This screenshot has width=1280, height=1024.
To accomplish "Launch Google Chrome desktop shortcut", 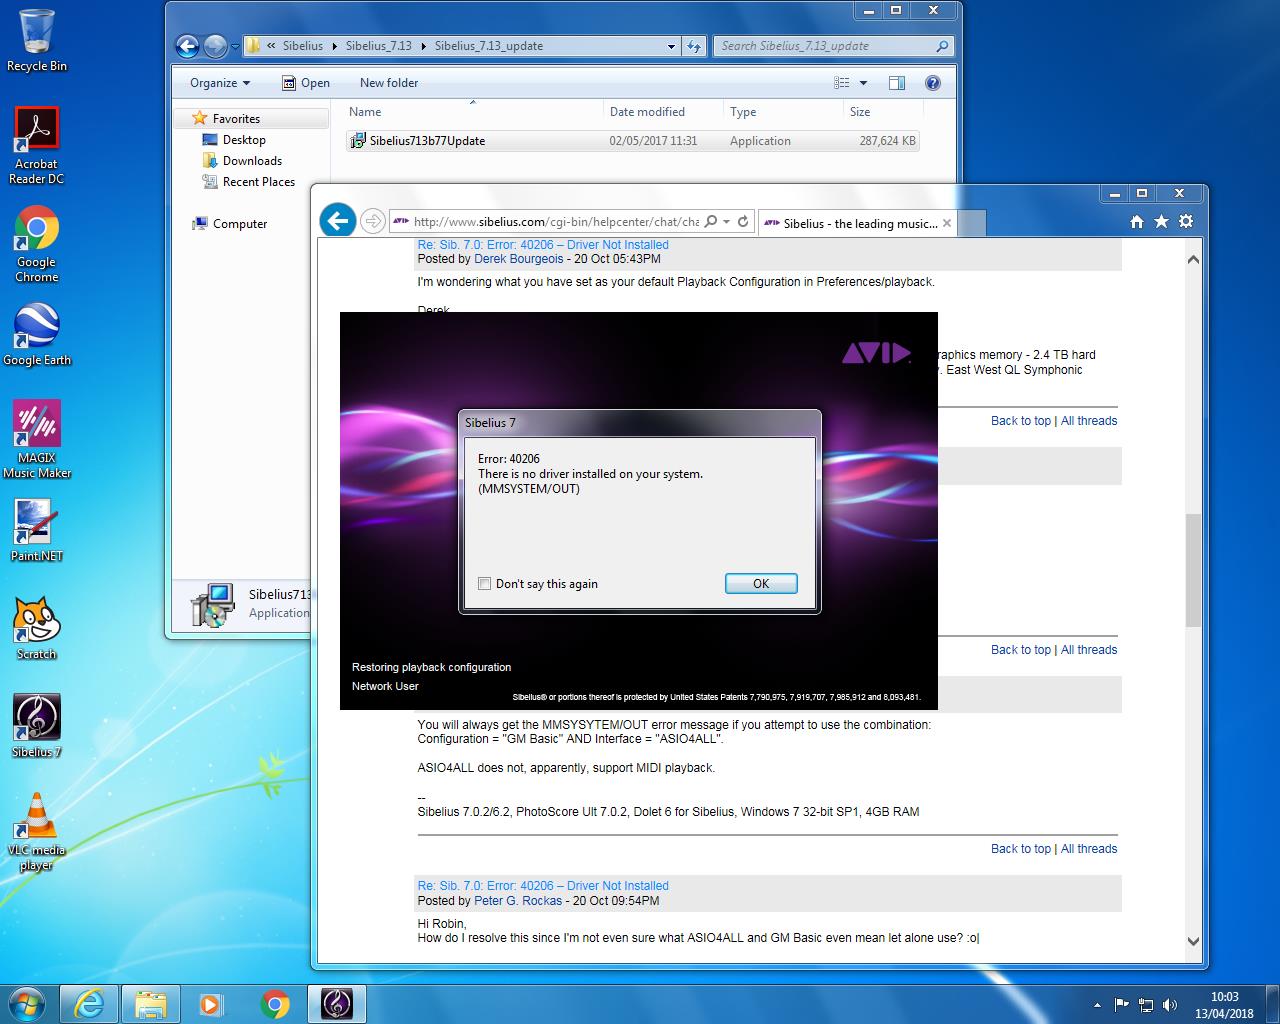I will point(37,245).
